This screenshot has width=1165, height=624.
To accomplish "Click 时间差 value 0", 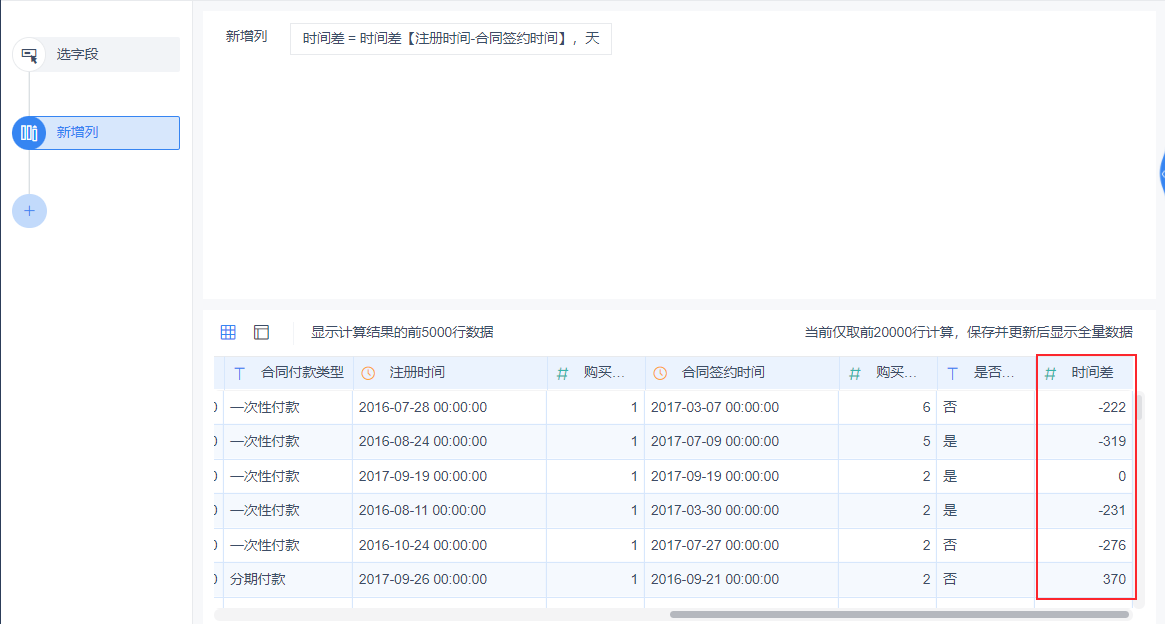I will (x=1122, y=476).
